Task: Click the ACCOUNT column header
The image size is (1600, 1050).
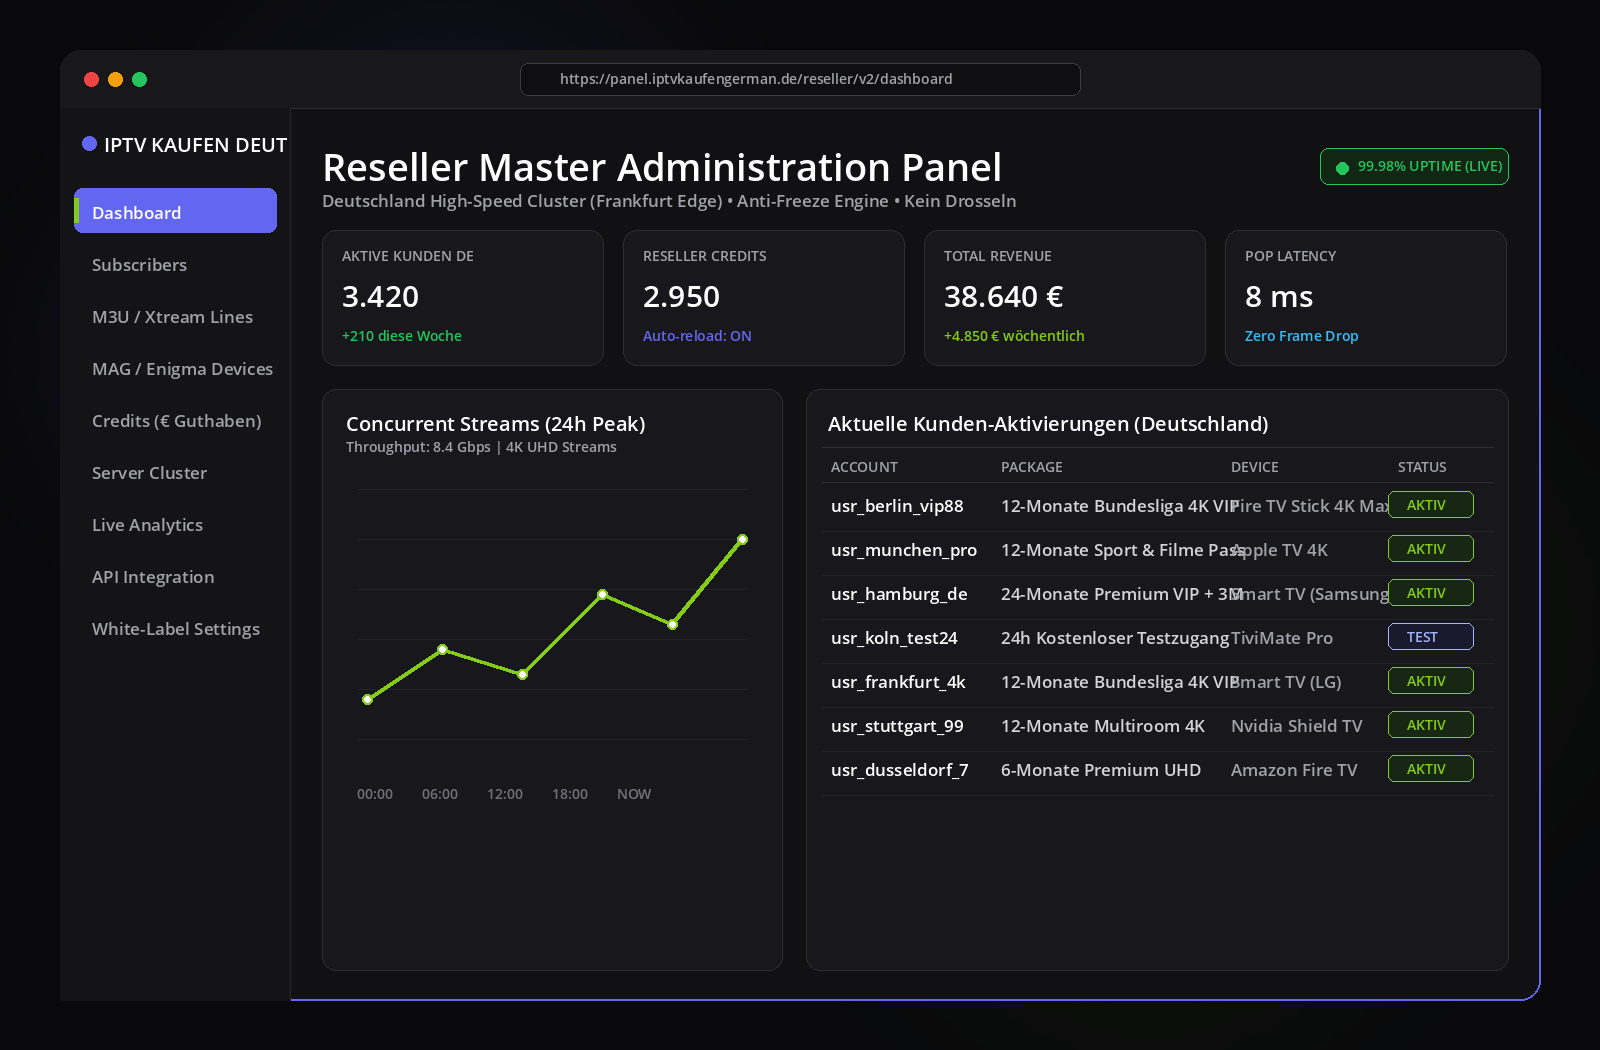Action: point(864,467)
